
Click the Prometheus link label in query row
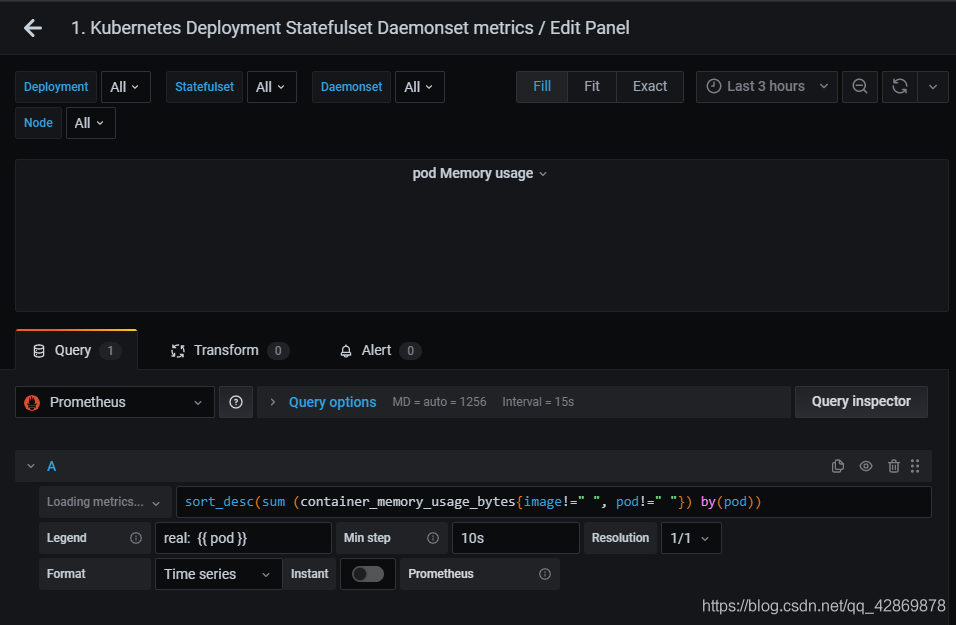click(x=441, y=574)
